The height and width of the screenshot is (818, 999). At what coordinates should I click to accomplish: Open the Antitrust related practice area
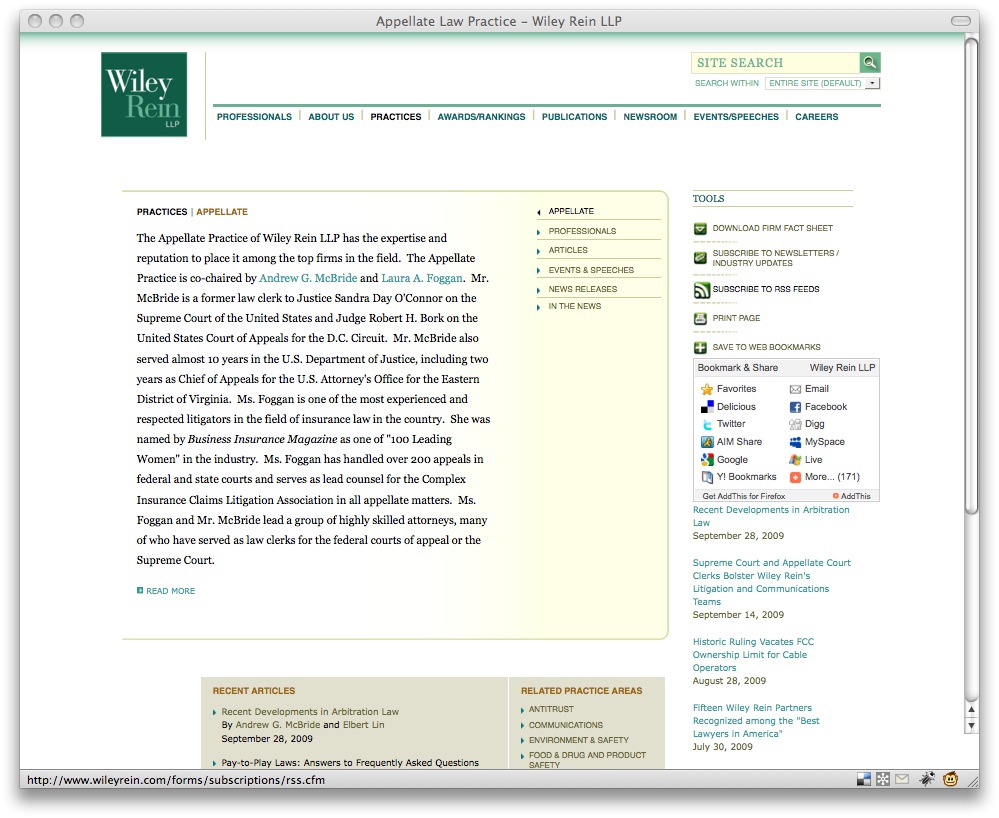(x=551, y=709)
